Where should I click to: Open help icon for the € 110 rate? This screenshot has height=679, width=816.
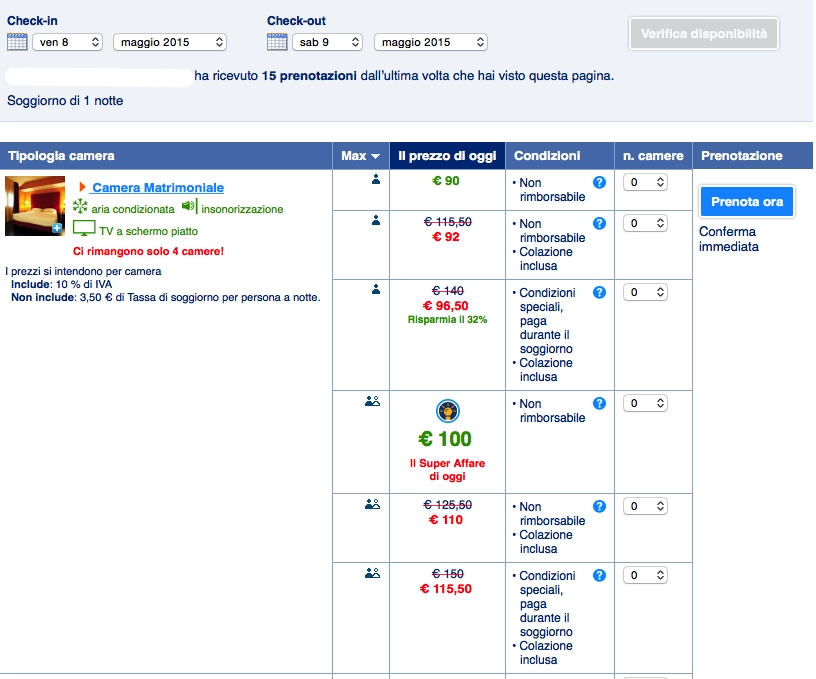[600, 506]
